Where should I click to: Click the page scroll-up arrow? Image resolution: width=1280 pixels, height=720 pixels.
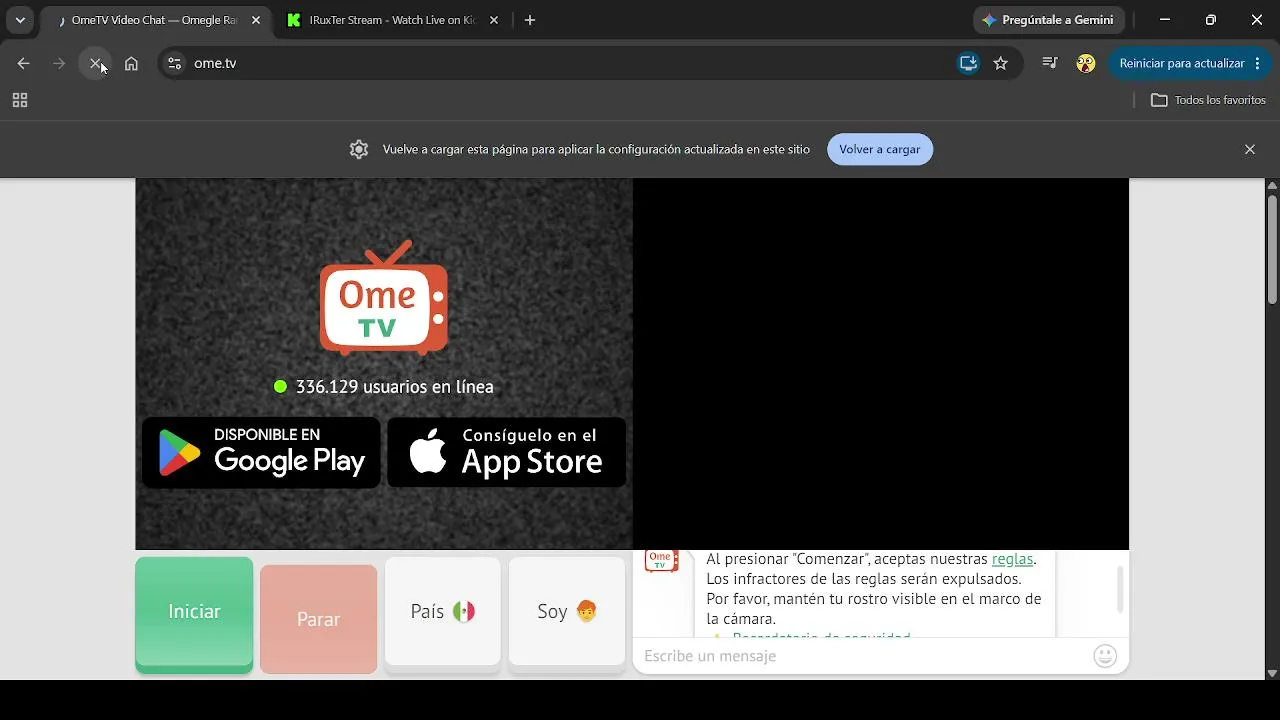(x=1272, y=186)
